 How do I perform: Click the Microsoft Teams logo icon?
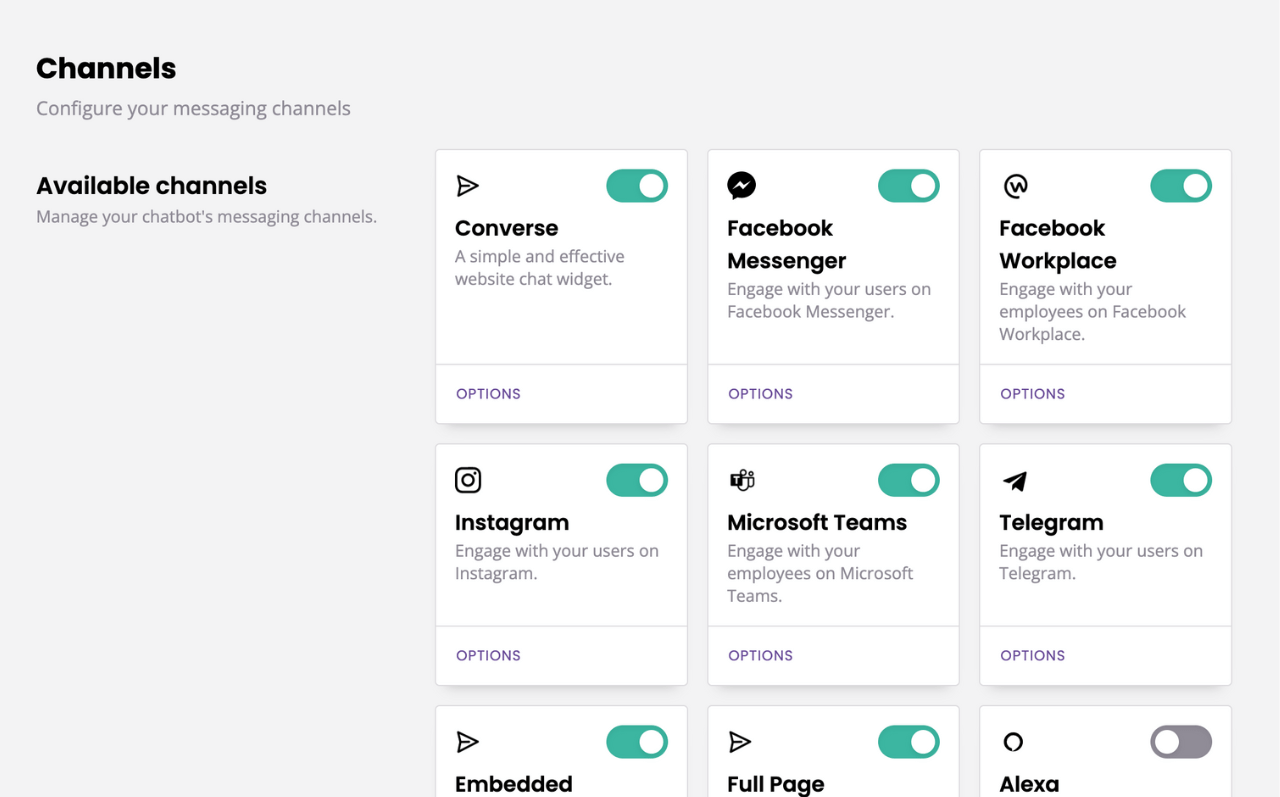point(741,480)
